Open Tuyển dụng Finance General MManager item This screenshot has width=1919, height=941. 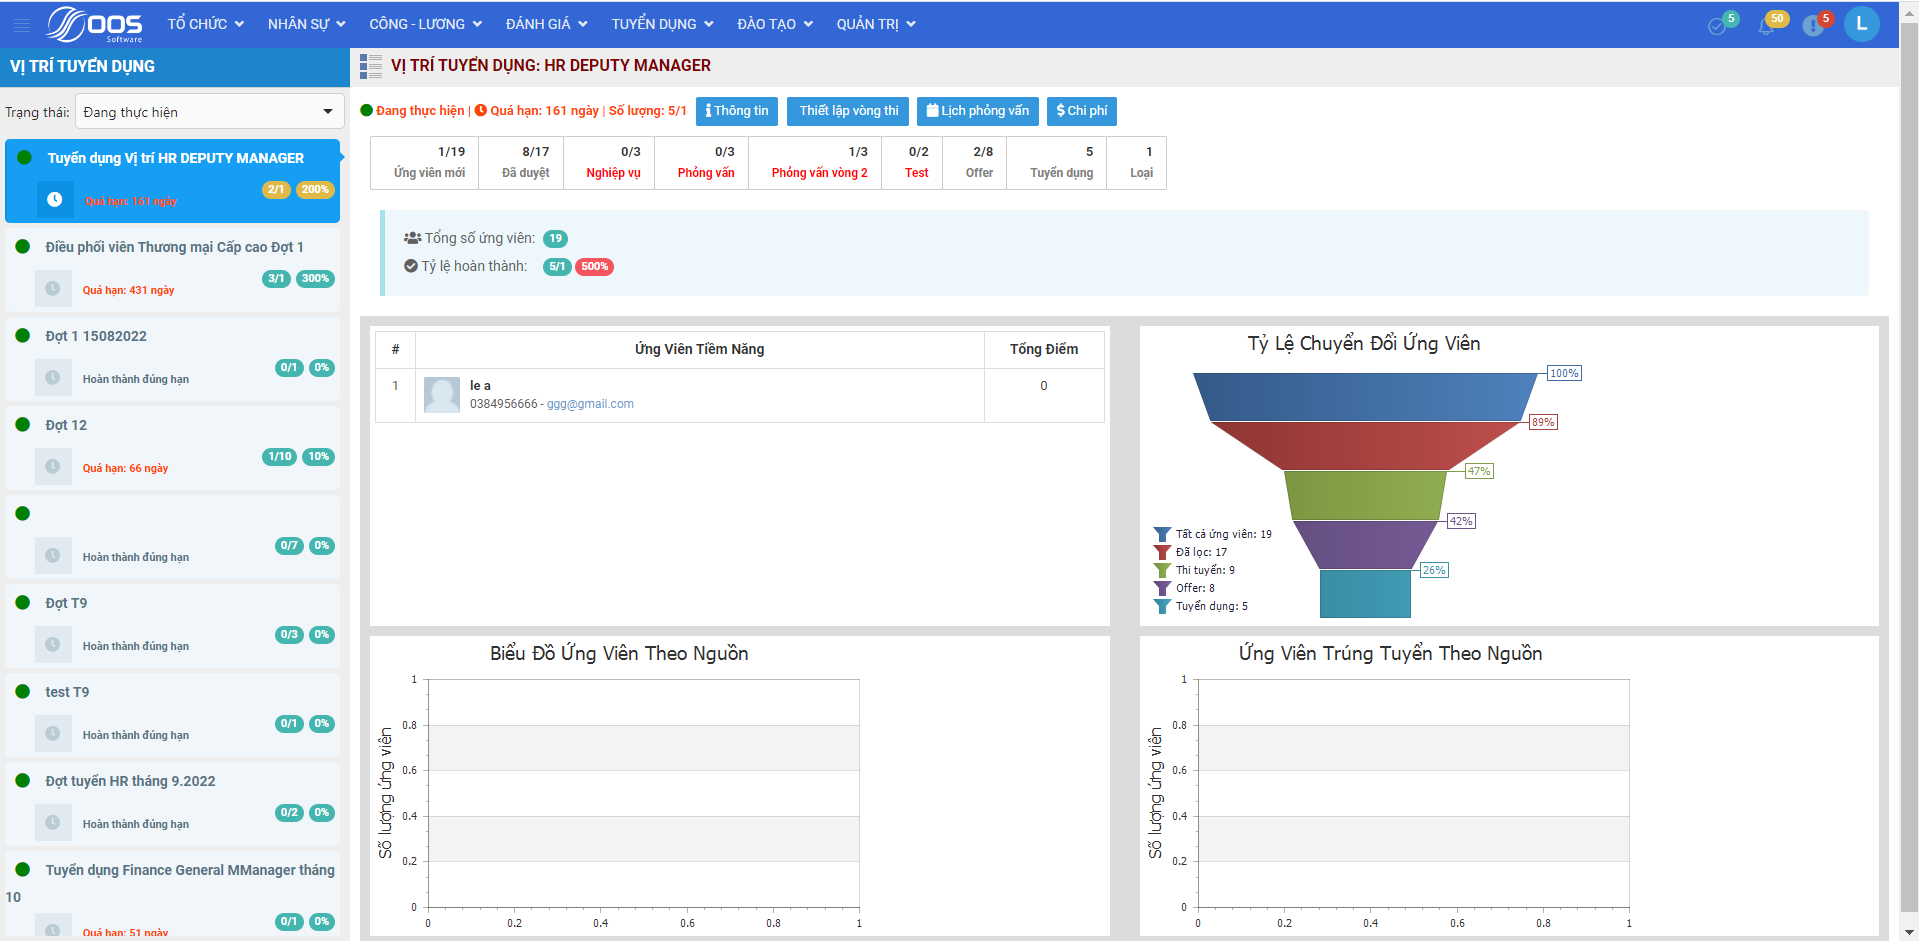[x=172, y=895]
